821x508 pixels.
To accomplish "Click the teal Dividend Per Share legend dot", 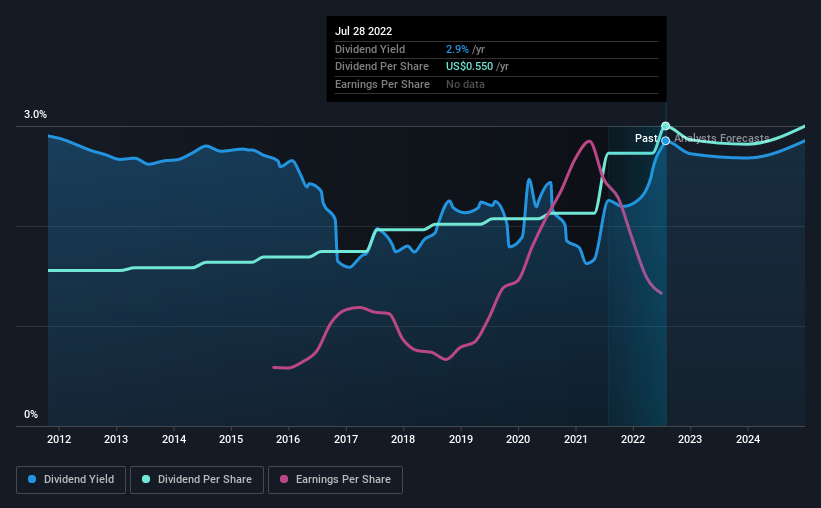I will click(x=146, y=479).
